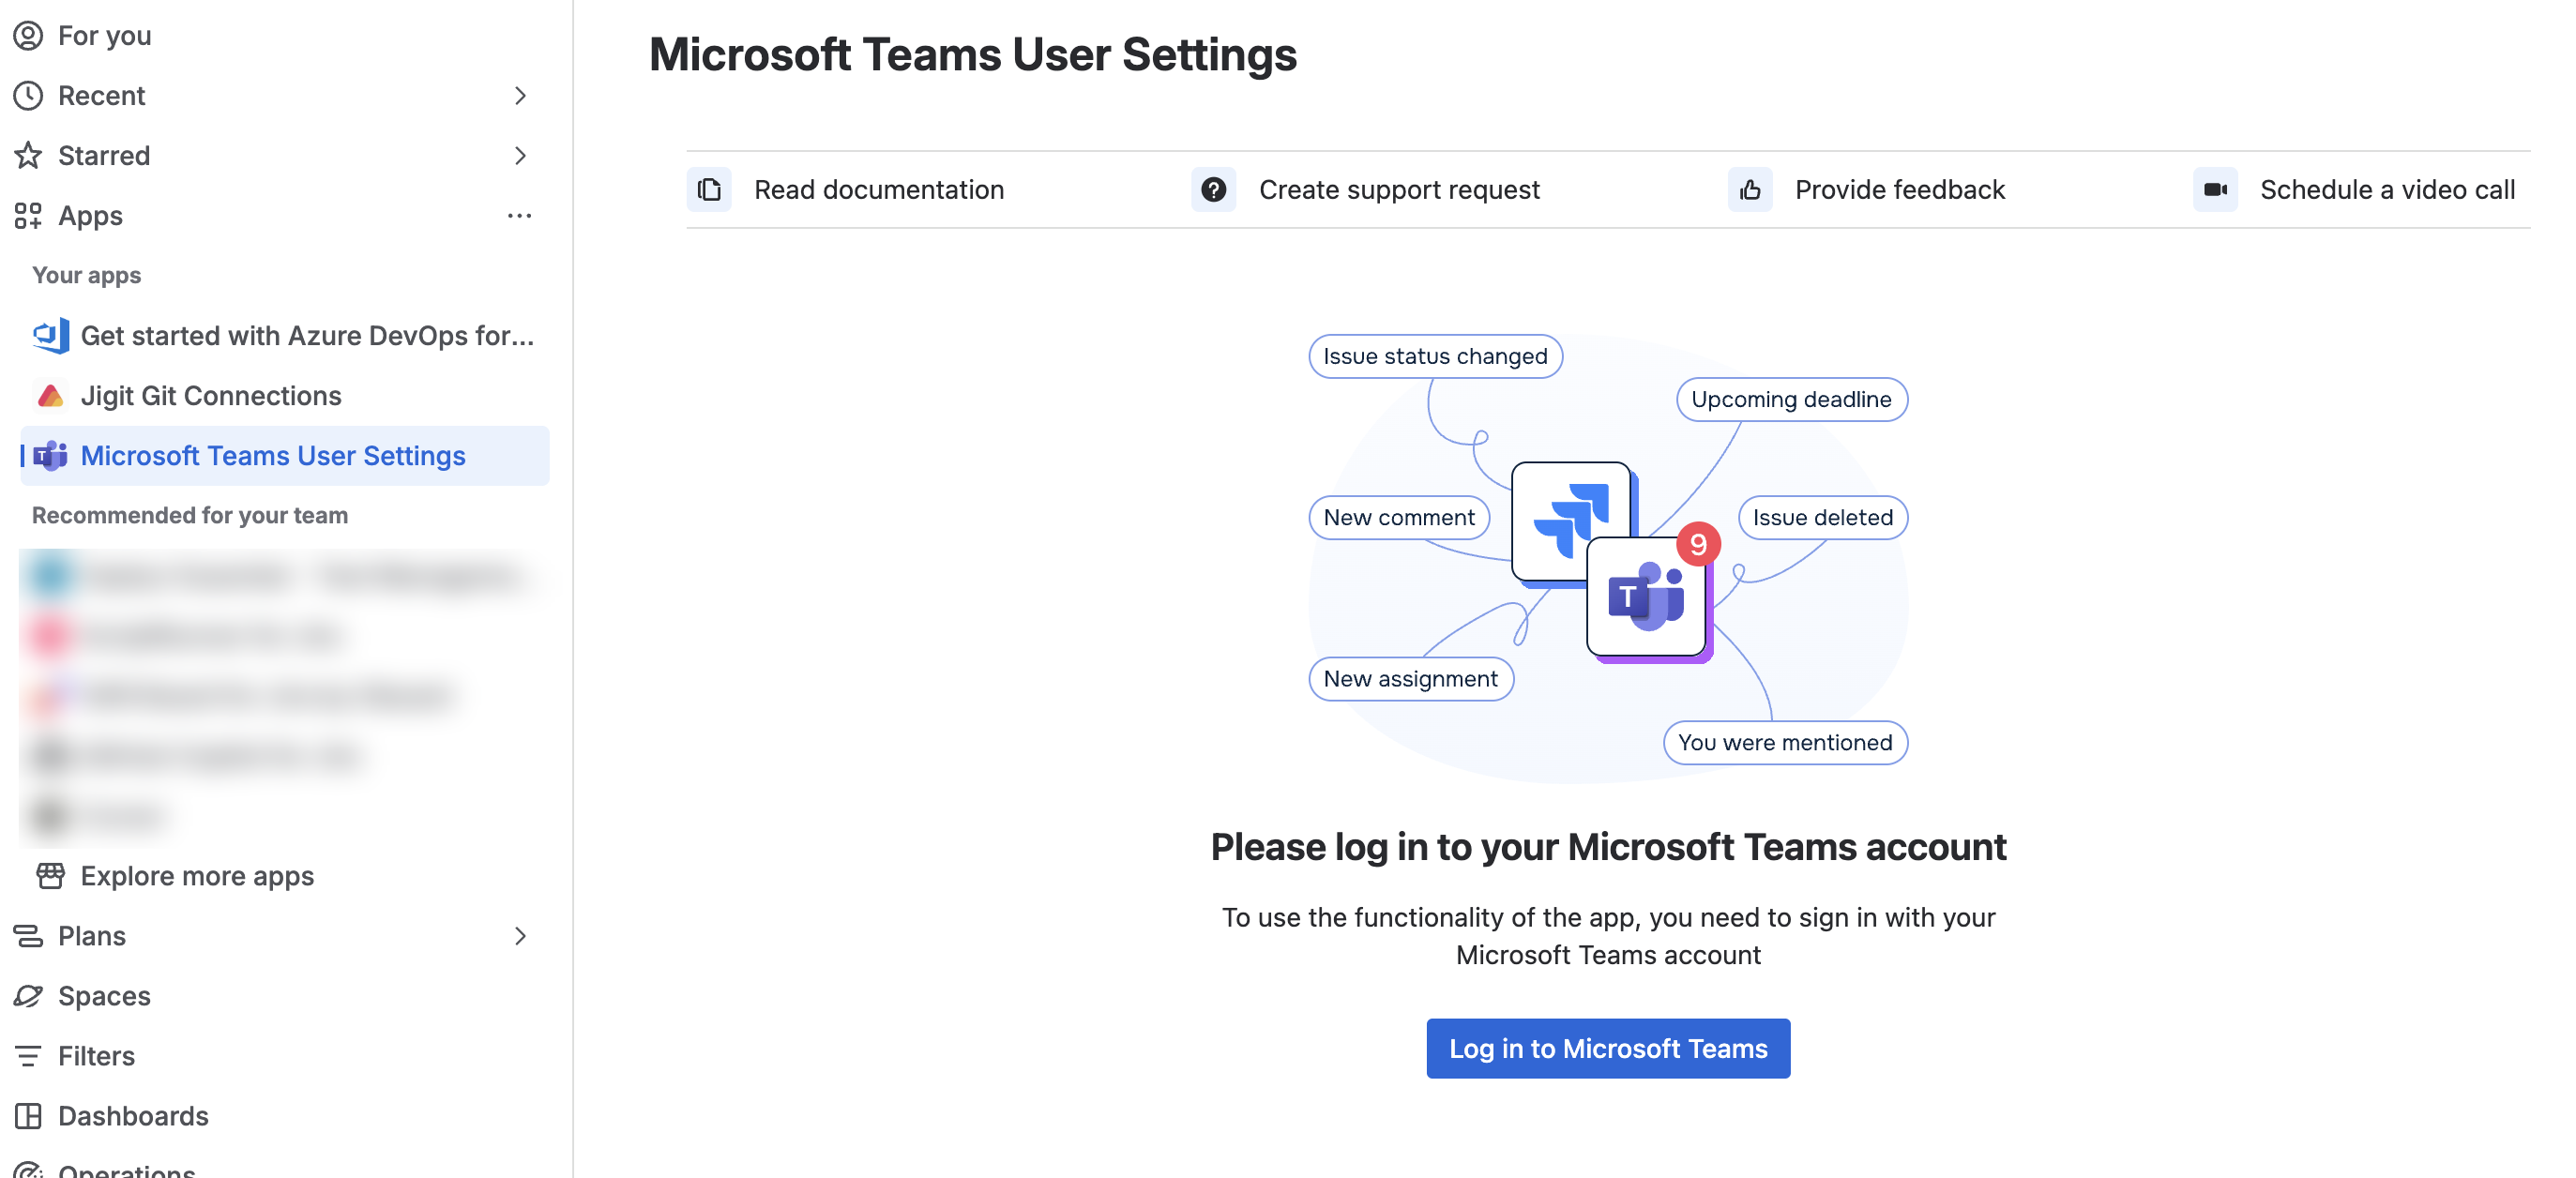
Task: Click Schedule a video call link
Action: click(2387, 190)
